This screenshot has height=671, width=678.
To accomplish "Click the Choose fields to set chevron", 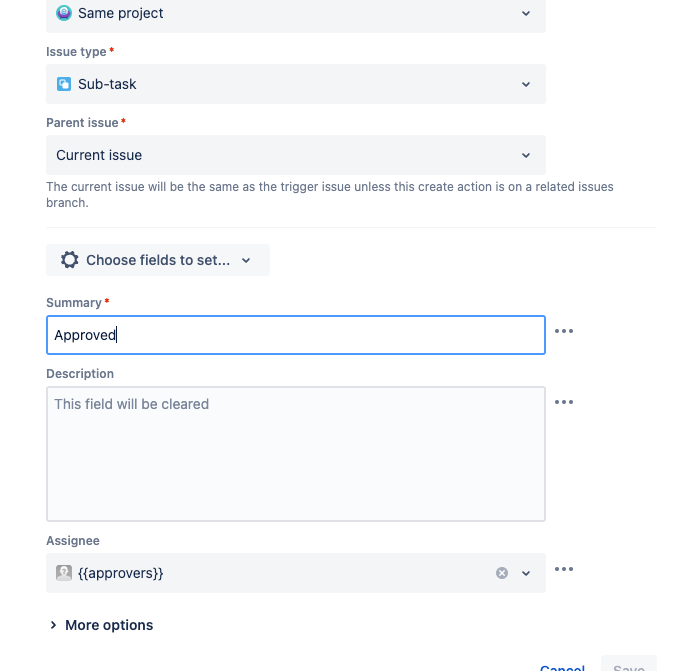I will click(246, 260).
